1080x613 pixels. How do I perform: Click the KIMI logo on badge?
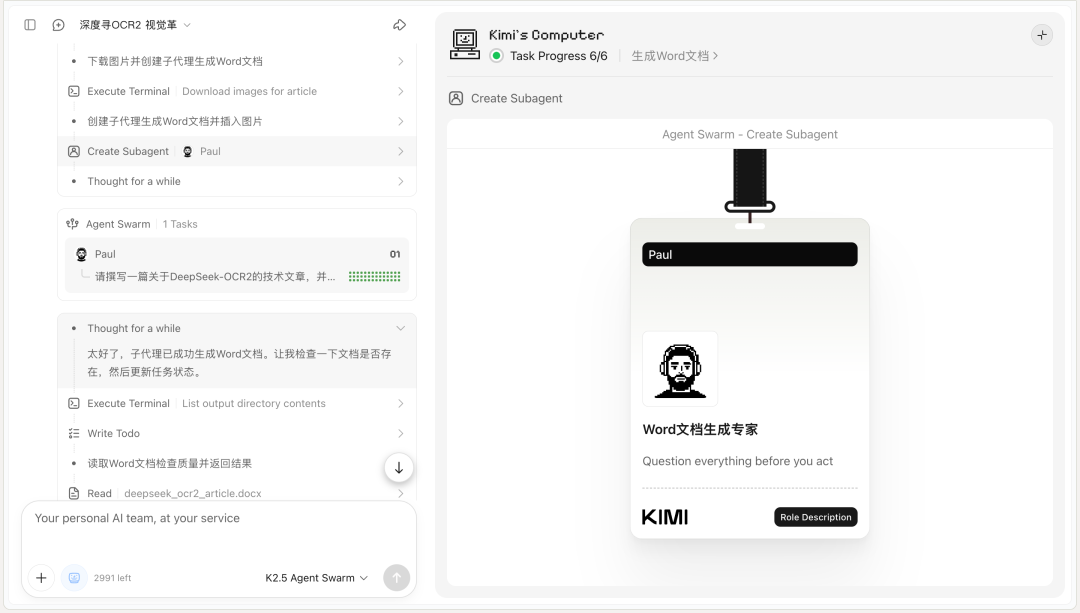tap(665, 517)
